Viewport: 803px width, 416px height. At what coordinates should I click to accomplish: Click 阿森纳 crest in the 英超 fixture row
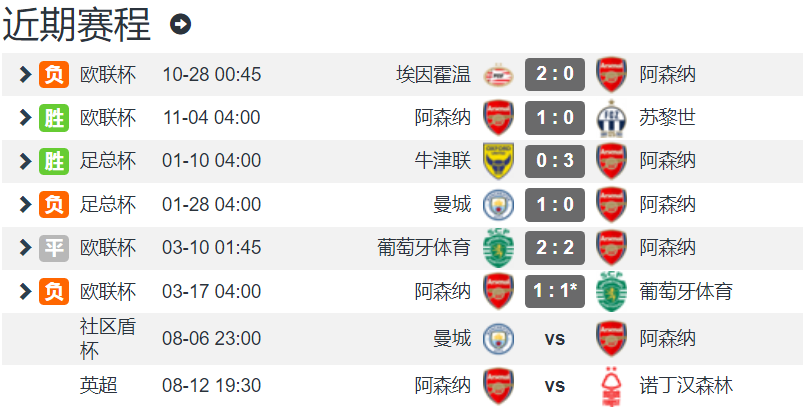497,386
